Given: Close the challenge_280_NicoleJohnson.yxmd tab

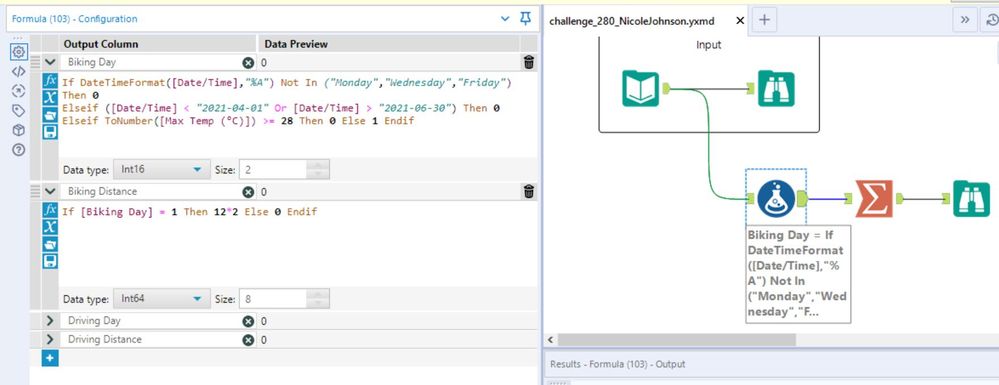Looking at the screenshot, I should pyautogui.click(x=740, y=21).
